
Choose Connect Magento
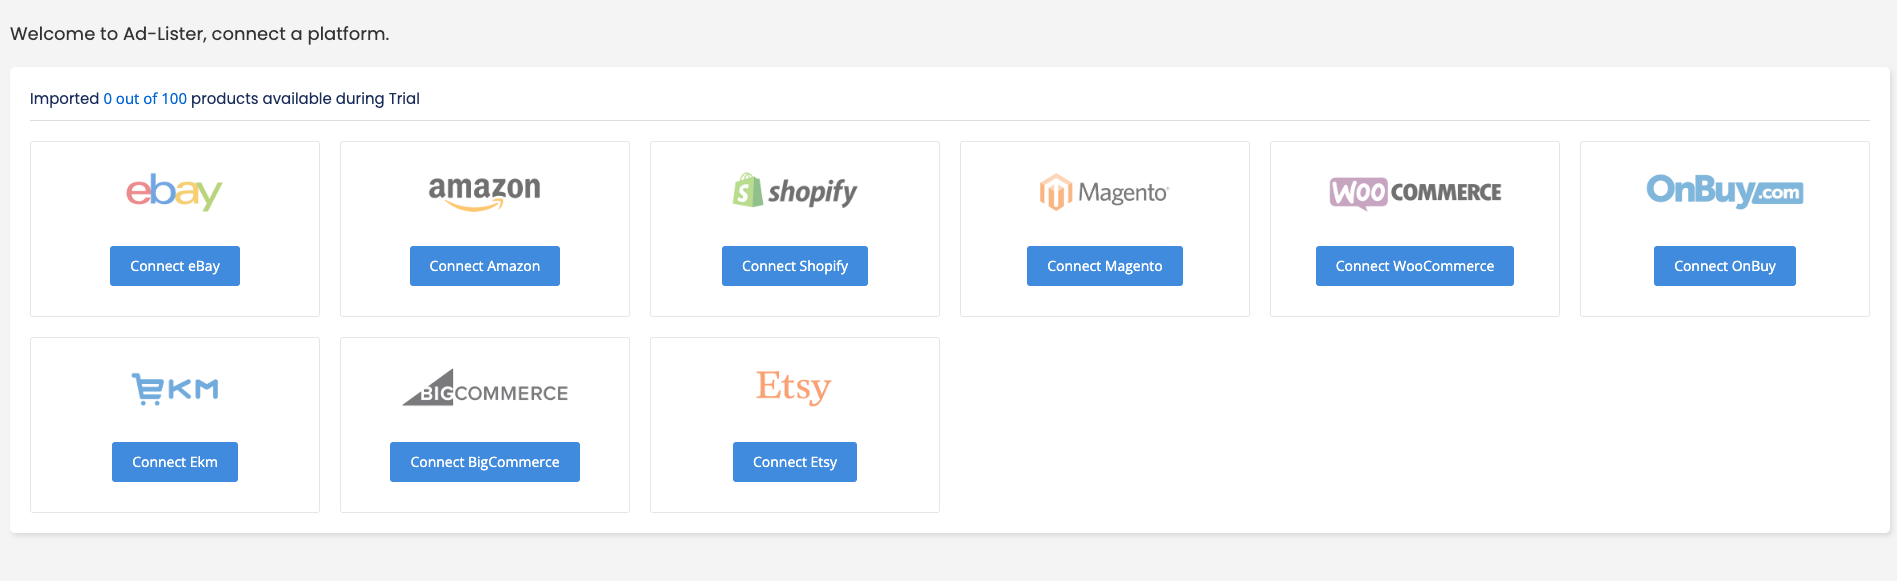(x=1105, y=266)
